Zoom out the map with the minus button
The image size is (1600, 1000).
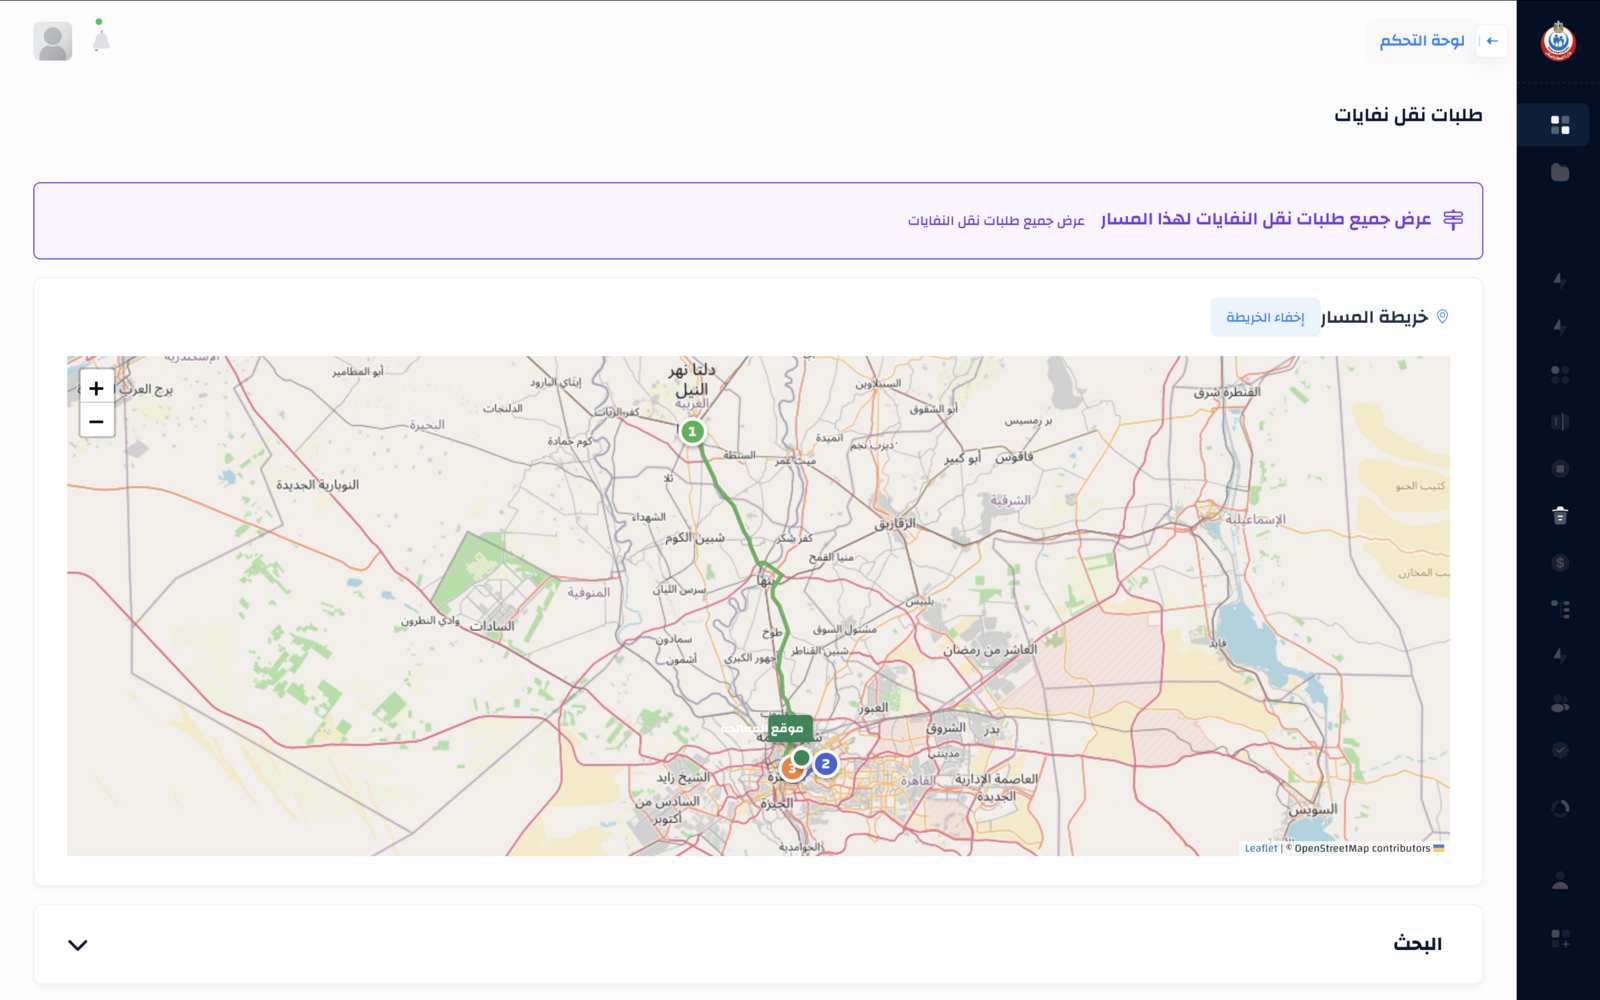(96, 421)
